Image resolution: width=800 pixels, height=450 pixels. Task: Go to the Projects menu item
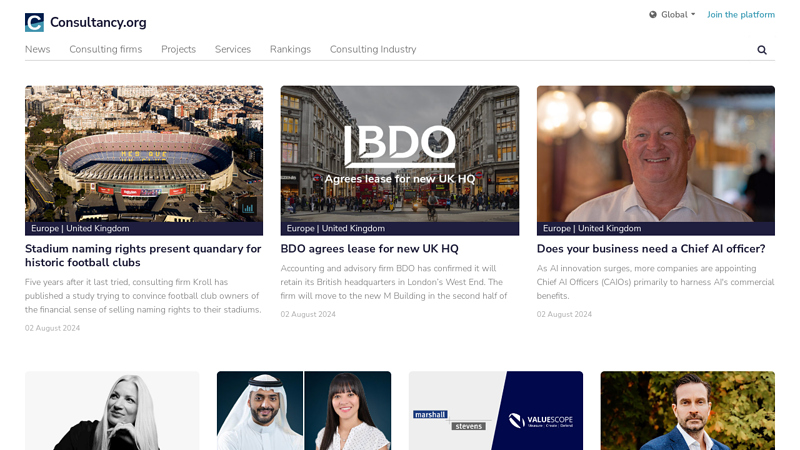pos(179,49)
